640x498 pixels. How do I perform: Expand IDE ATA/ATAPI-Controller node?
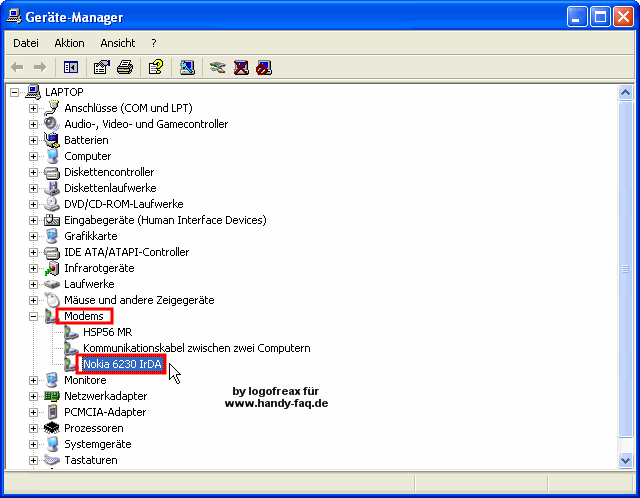[x=33, y=253]
